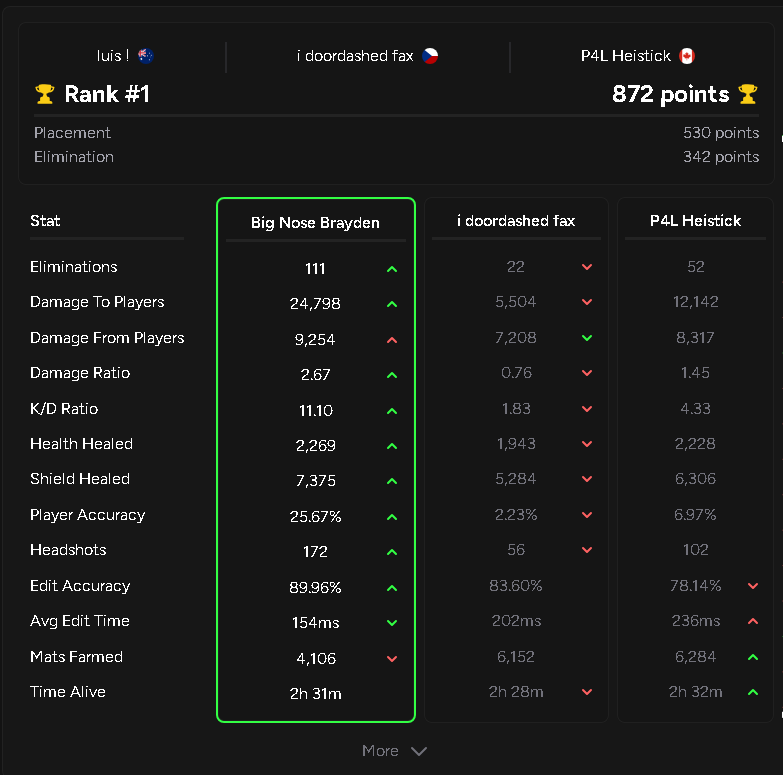Click green arrow beside 25.67% accuracy
Image resolution: width=783 pixels, height=775 pixels.
click(392, 517)
